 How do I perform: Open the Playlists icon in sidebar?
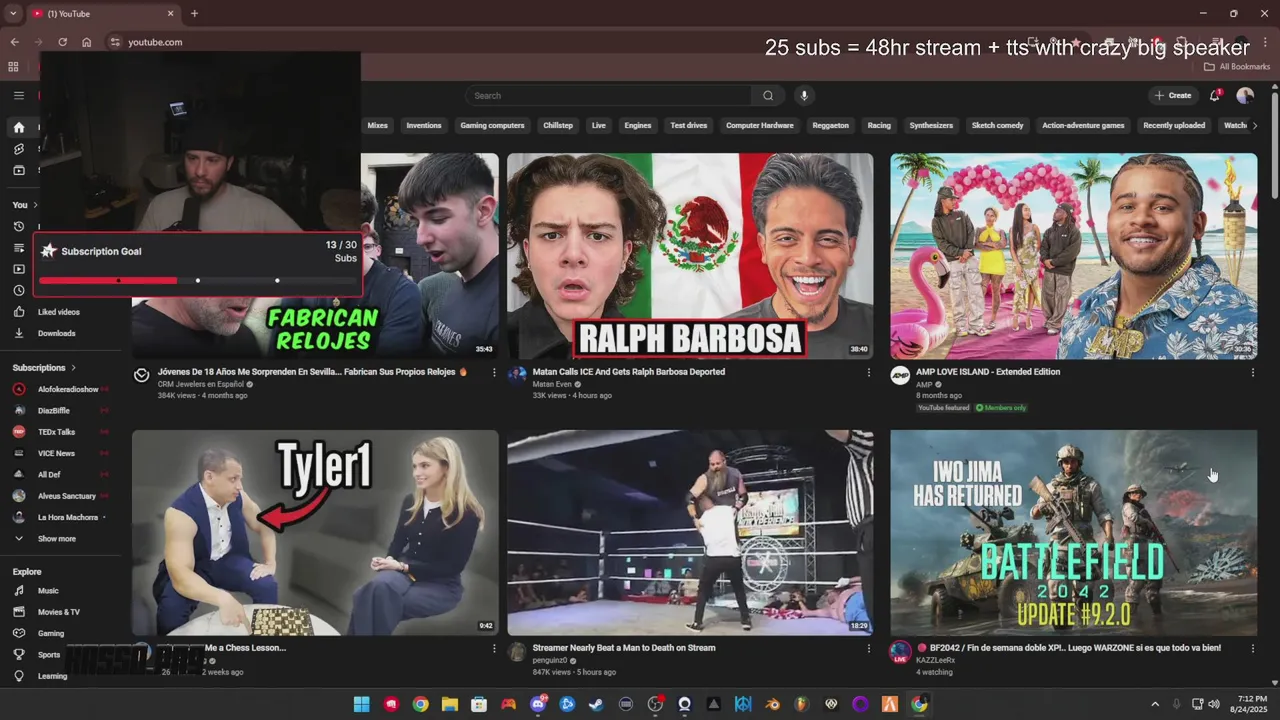pos(19,247)
